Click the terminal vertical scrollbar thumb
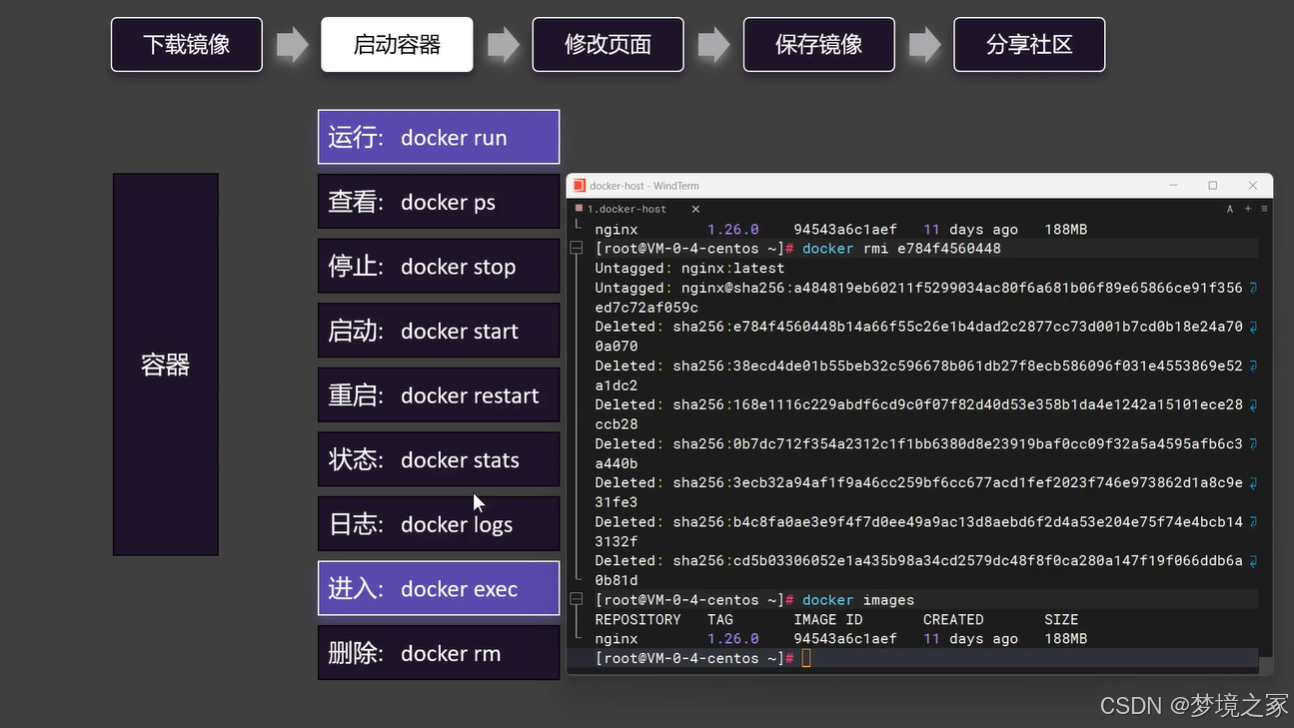This screenshot has width=1294, height=728. click(x=1266, y=665)
